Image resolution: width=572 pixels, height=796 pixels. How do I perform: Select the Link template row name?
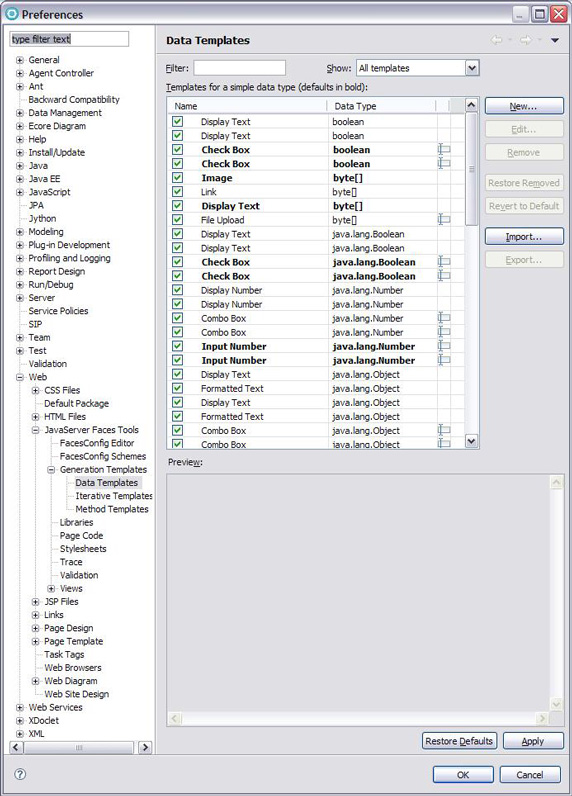point(209,192)
